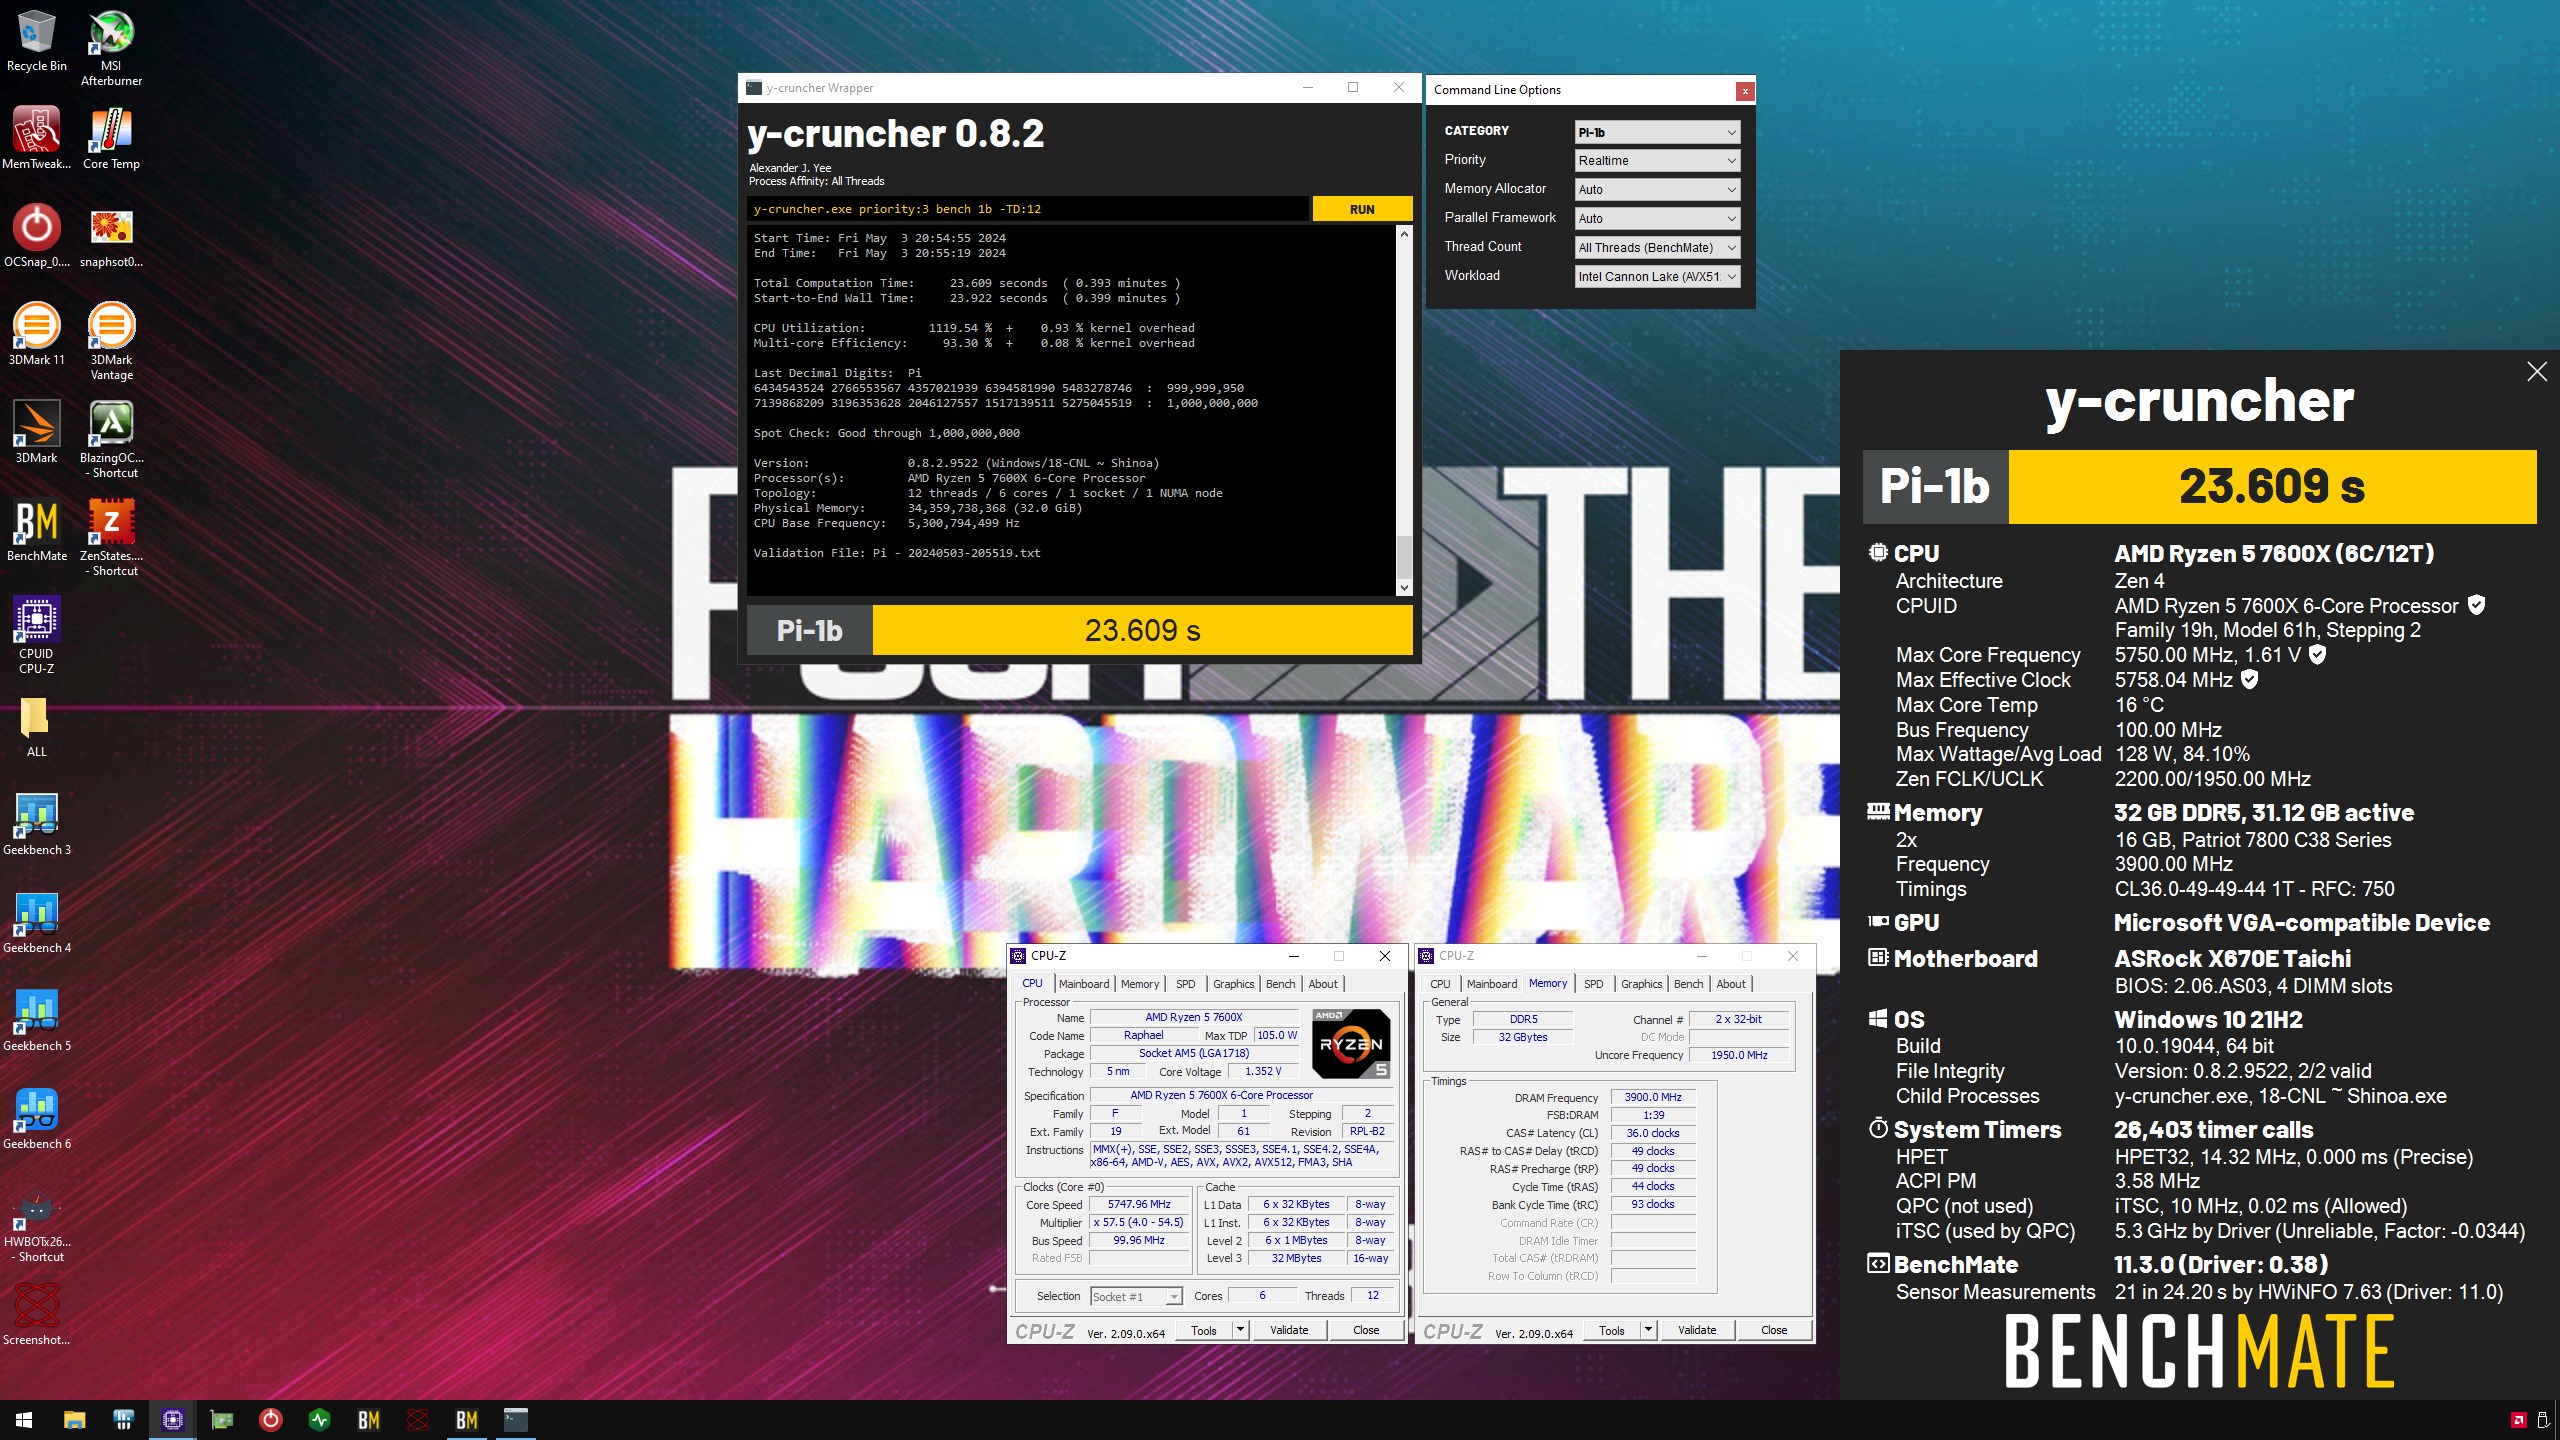Click the green heartbeat monitor taskbar icon
Viewport: 2560px width, 1440px height.
coord(319,1419)
